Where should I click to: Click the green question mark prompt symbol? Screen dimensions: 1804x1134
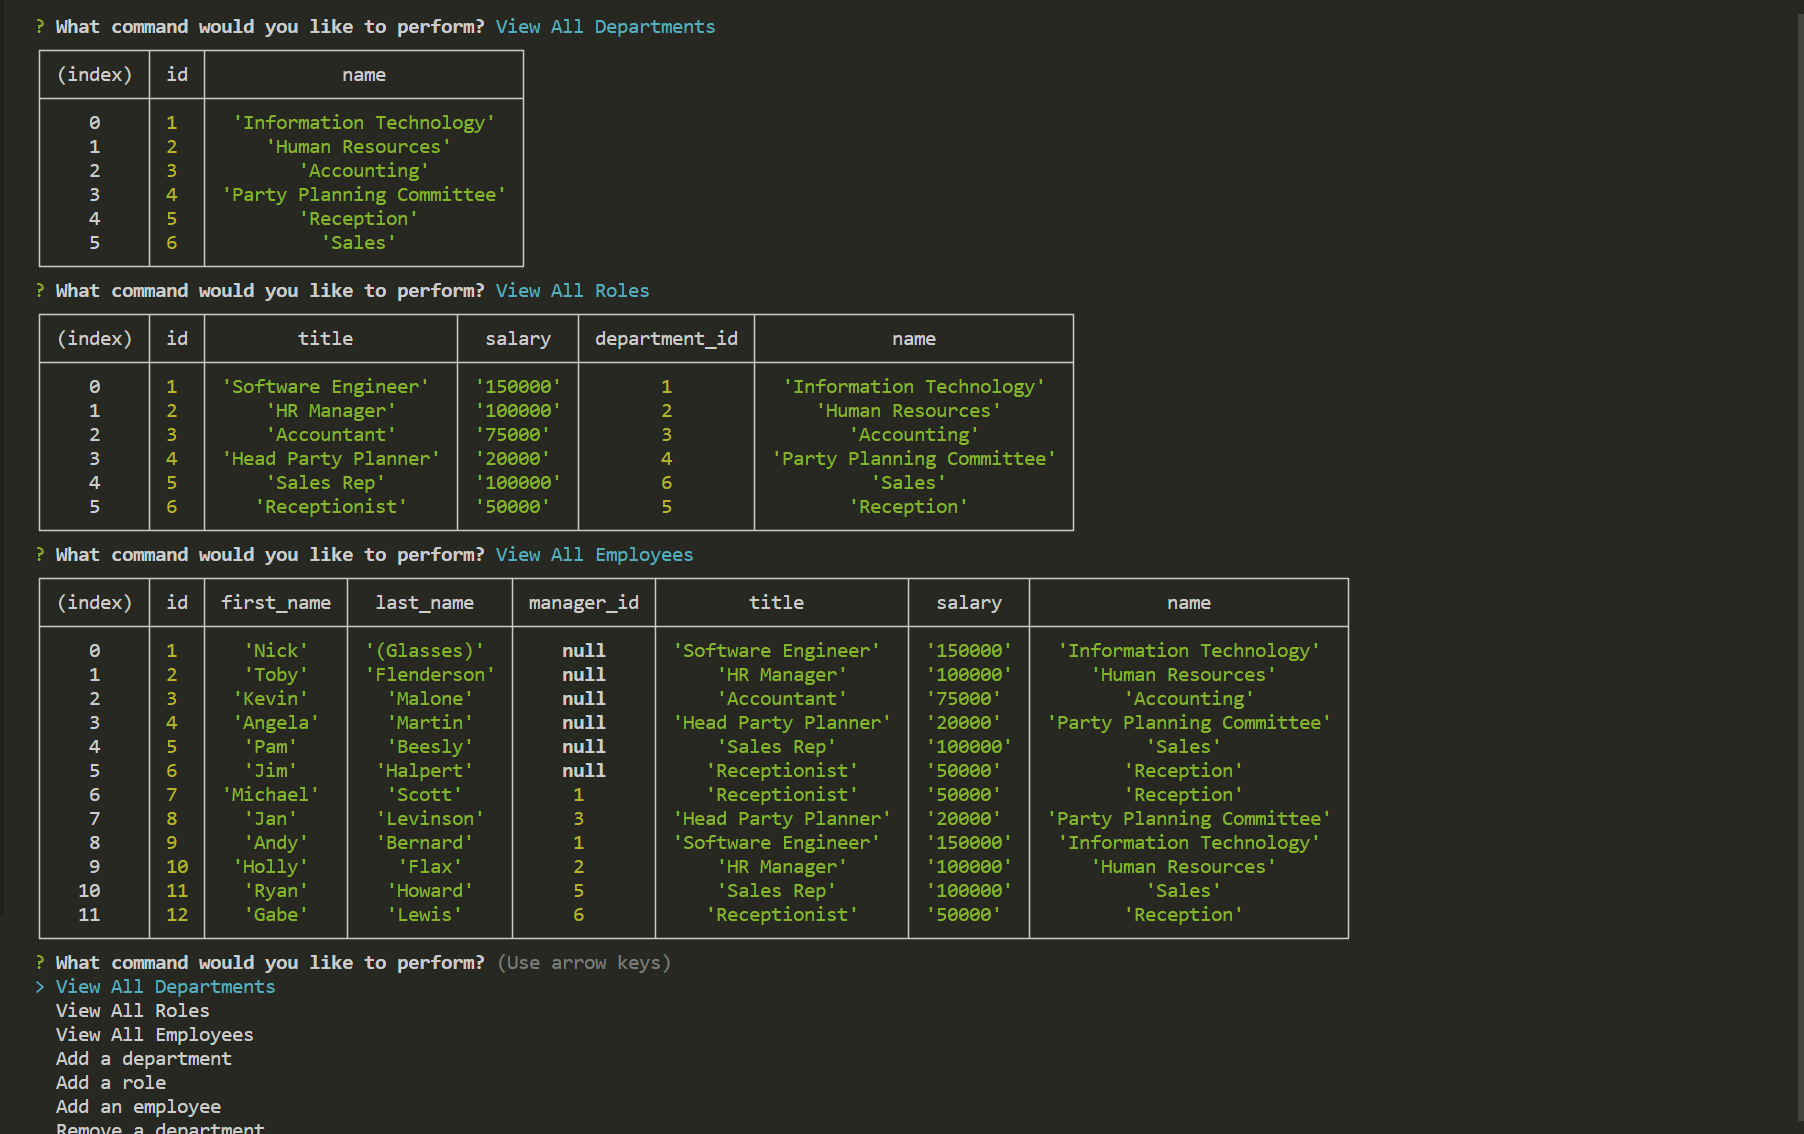coord(38,962)
